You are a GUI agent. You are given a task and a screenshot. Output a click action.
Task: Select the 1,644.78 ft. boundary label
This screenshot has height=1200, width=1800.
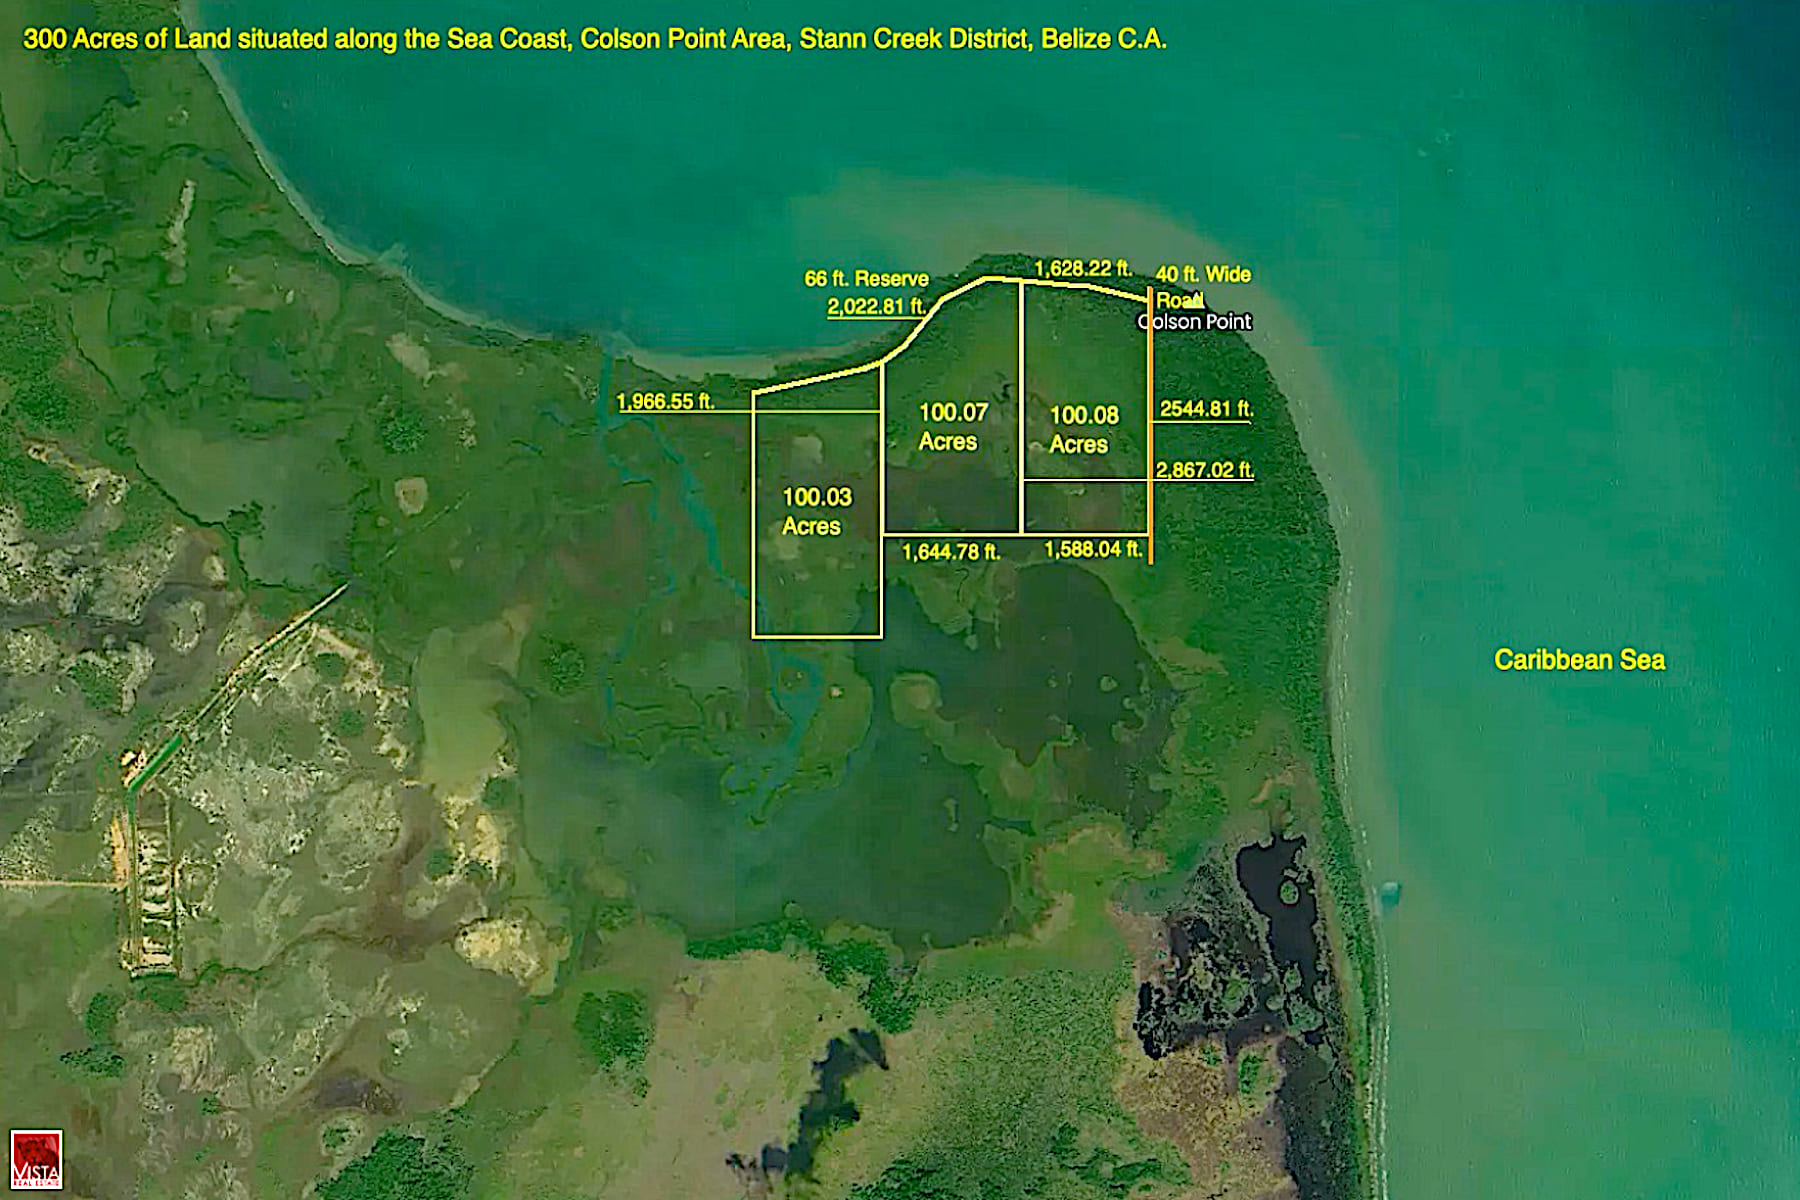click(950, 549)
